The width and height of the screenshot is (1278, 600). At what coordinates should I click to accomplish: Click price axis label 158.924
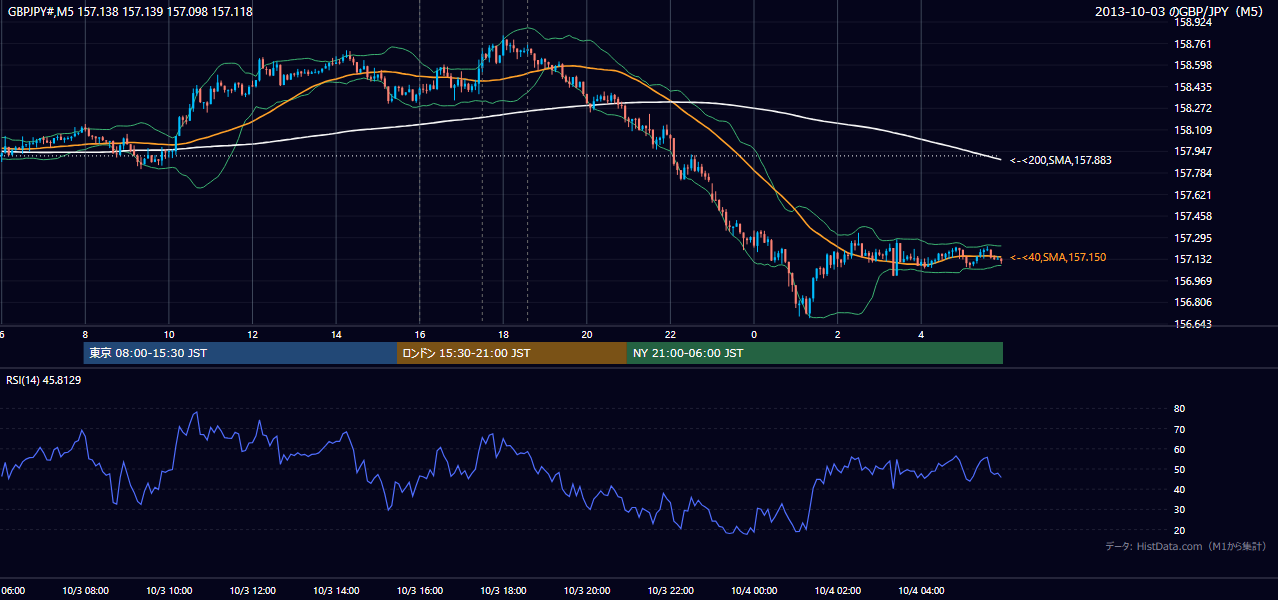click(x=1192, y=22)
